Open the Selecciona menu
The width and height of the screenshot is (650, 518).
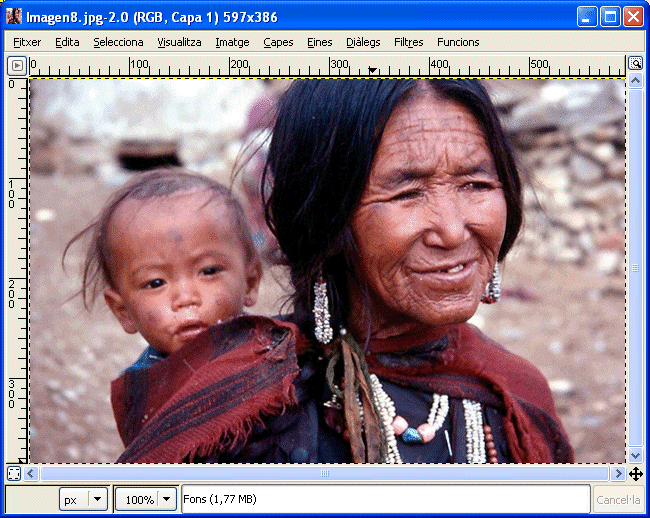[118, 42]
